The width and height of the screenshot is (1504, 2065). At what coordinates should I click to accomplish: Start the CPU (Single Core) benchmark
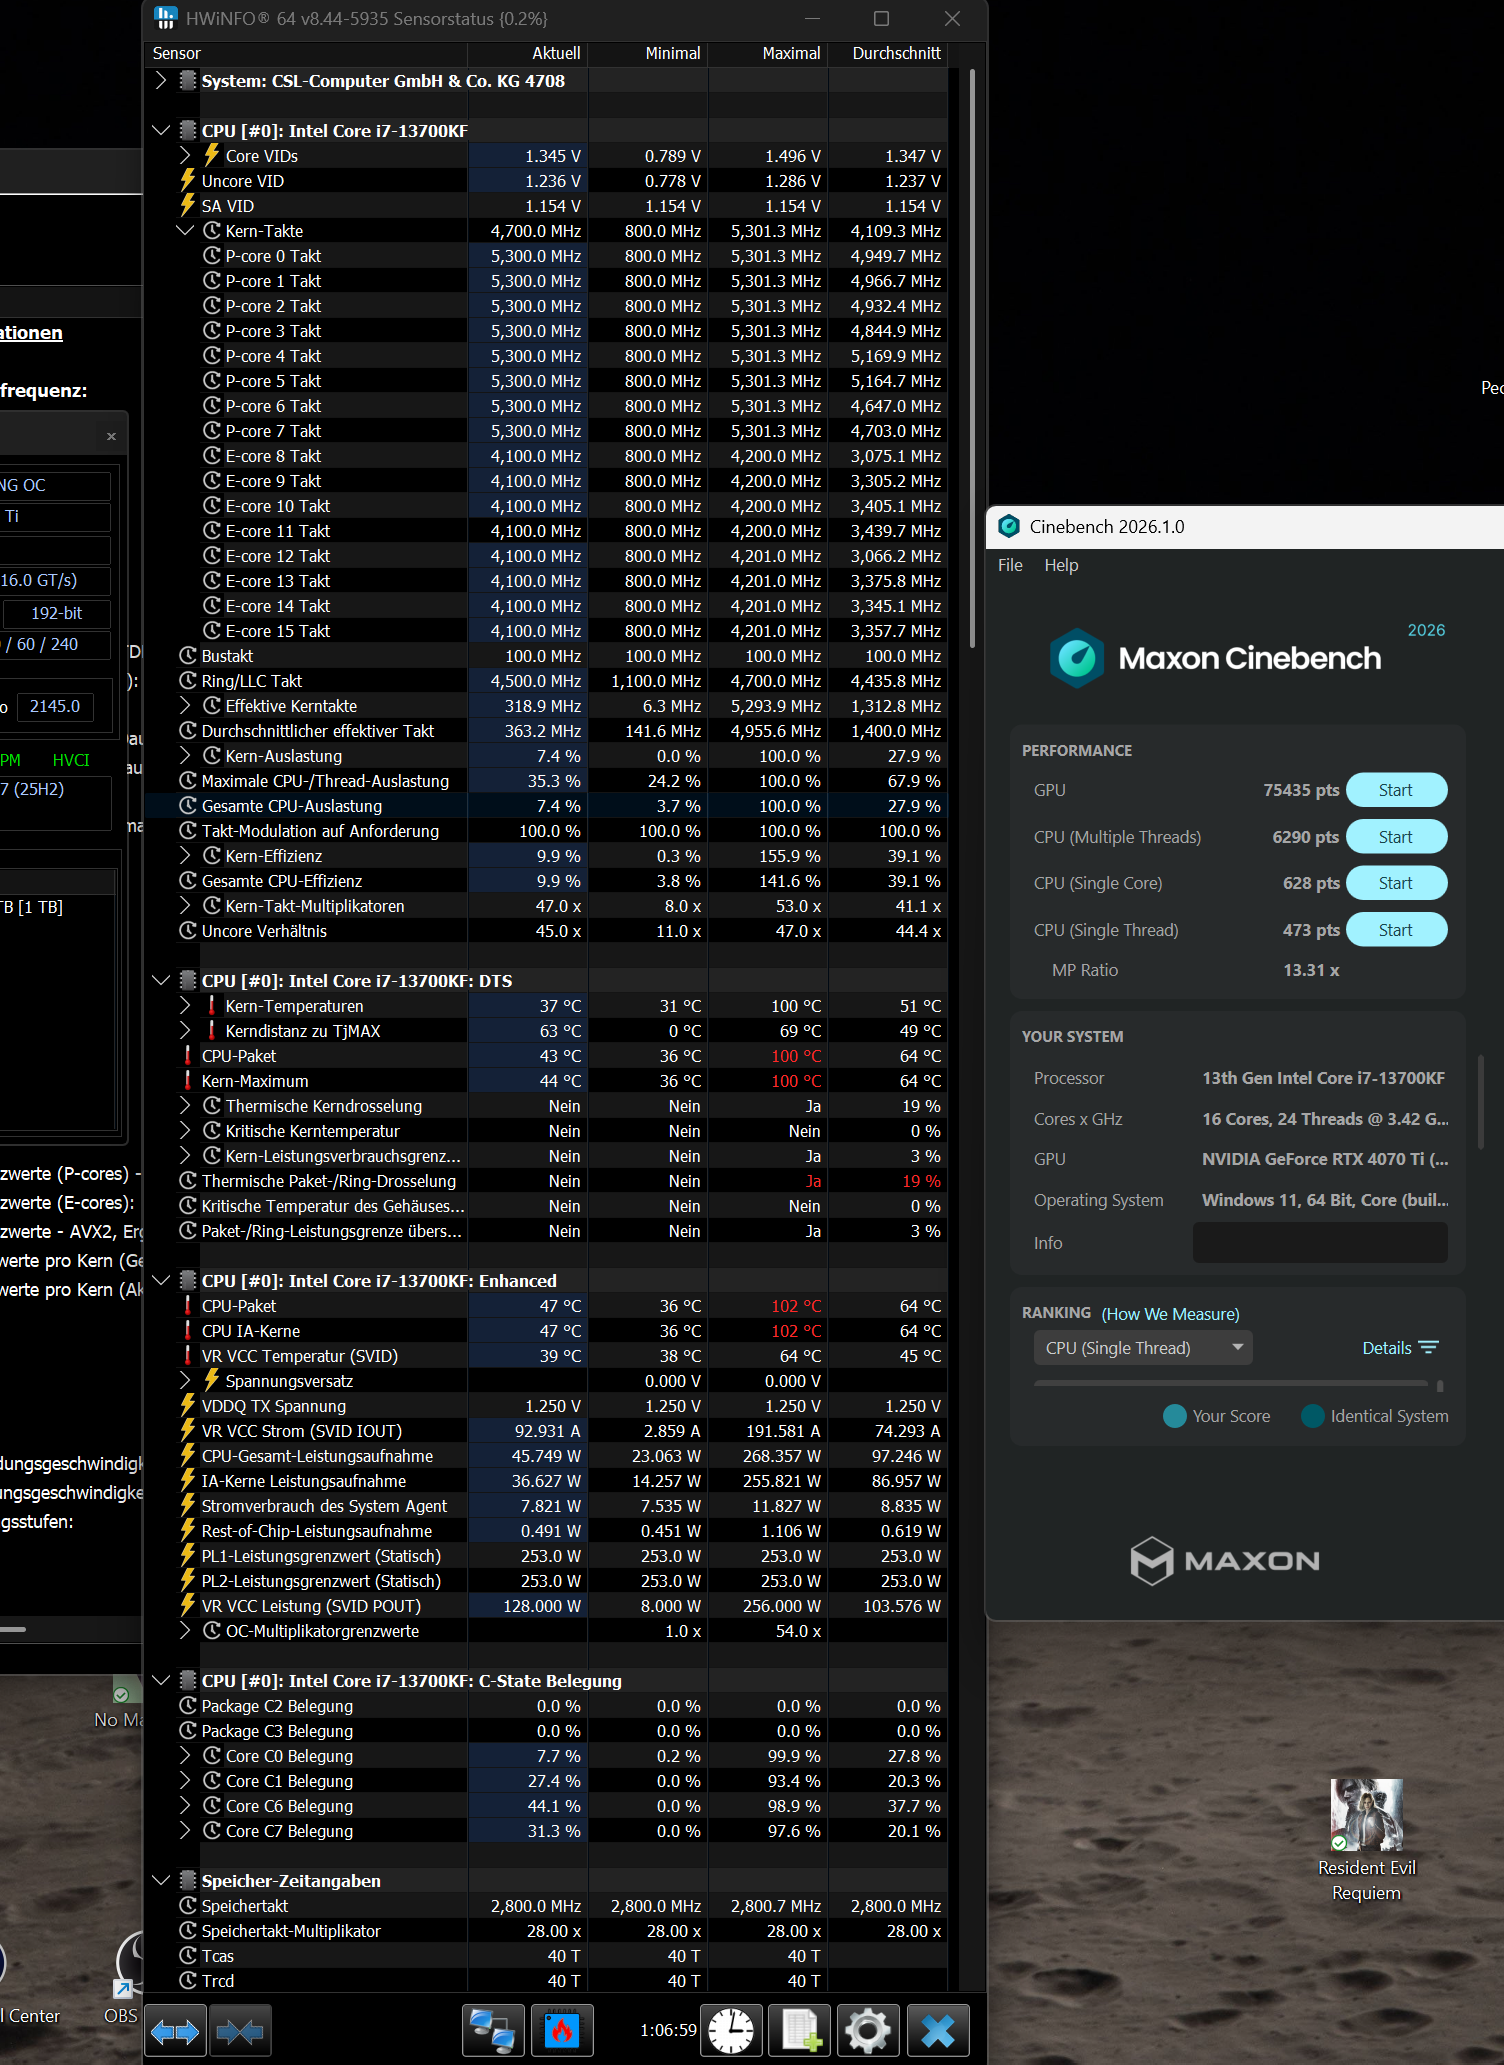(x=1396, y=883)
